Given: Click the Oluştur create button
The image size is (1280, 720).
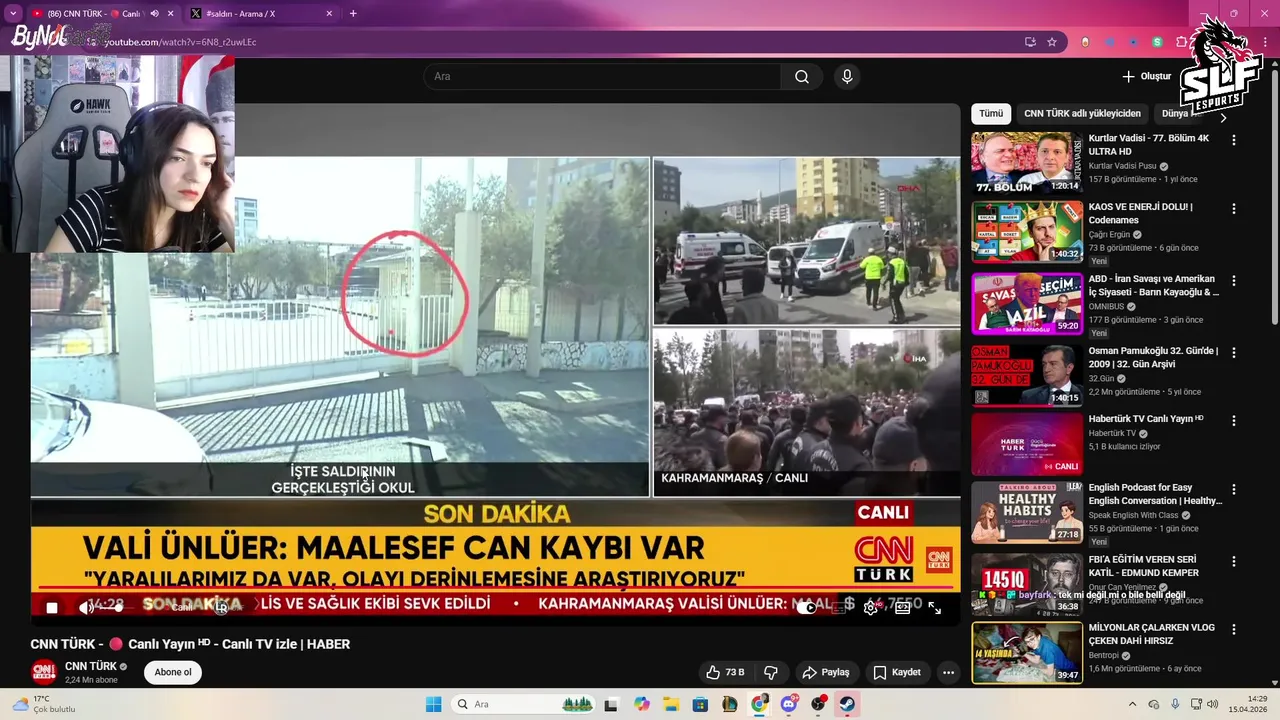Looking at the screenshot, I should click(x=1146, y=77).
